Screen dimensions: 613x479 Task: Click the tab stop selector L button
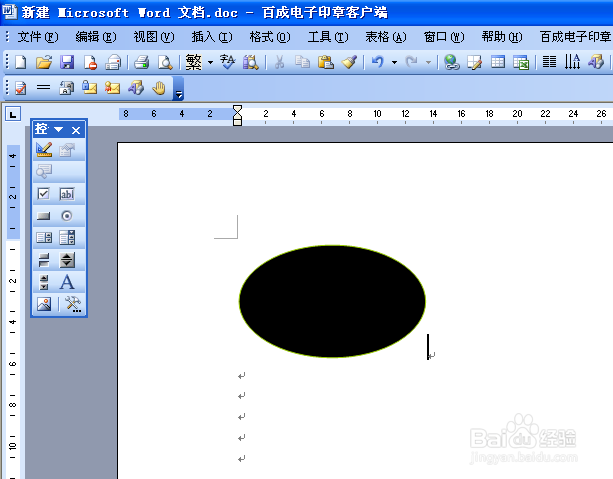13,114
